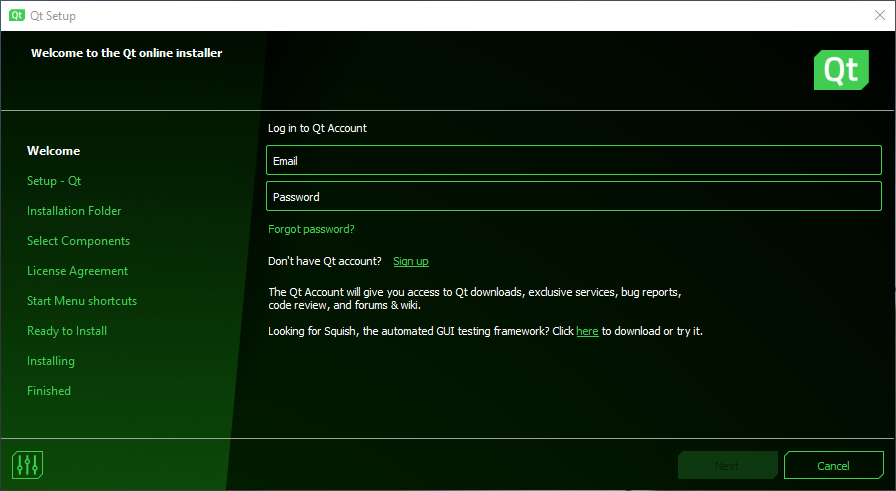Click the 'Qt Setup' window title text
The image size is (896, 491).
click(53, 16)
